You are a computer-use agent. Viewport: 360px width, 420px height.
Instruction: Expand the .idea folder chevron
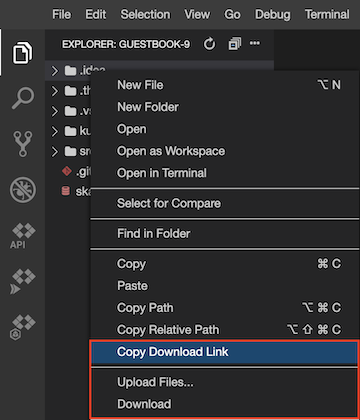54,71
